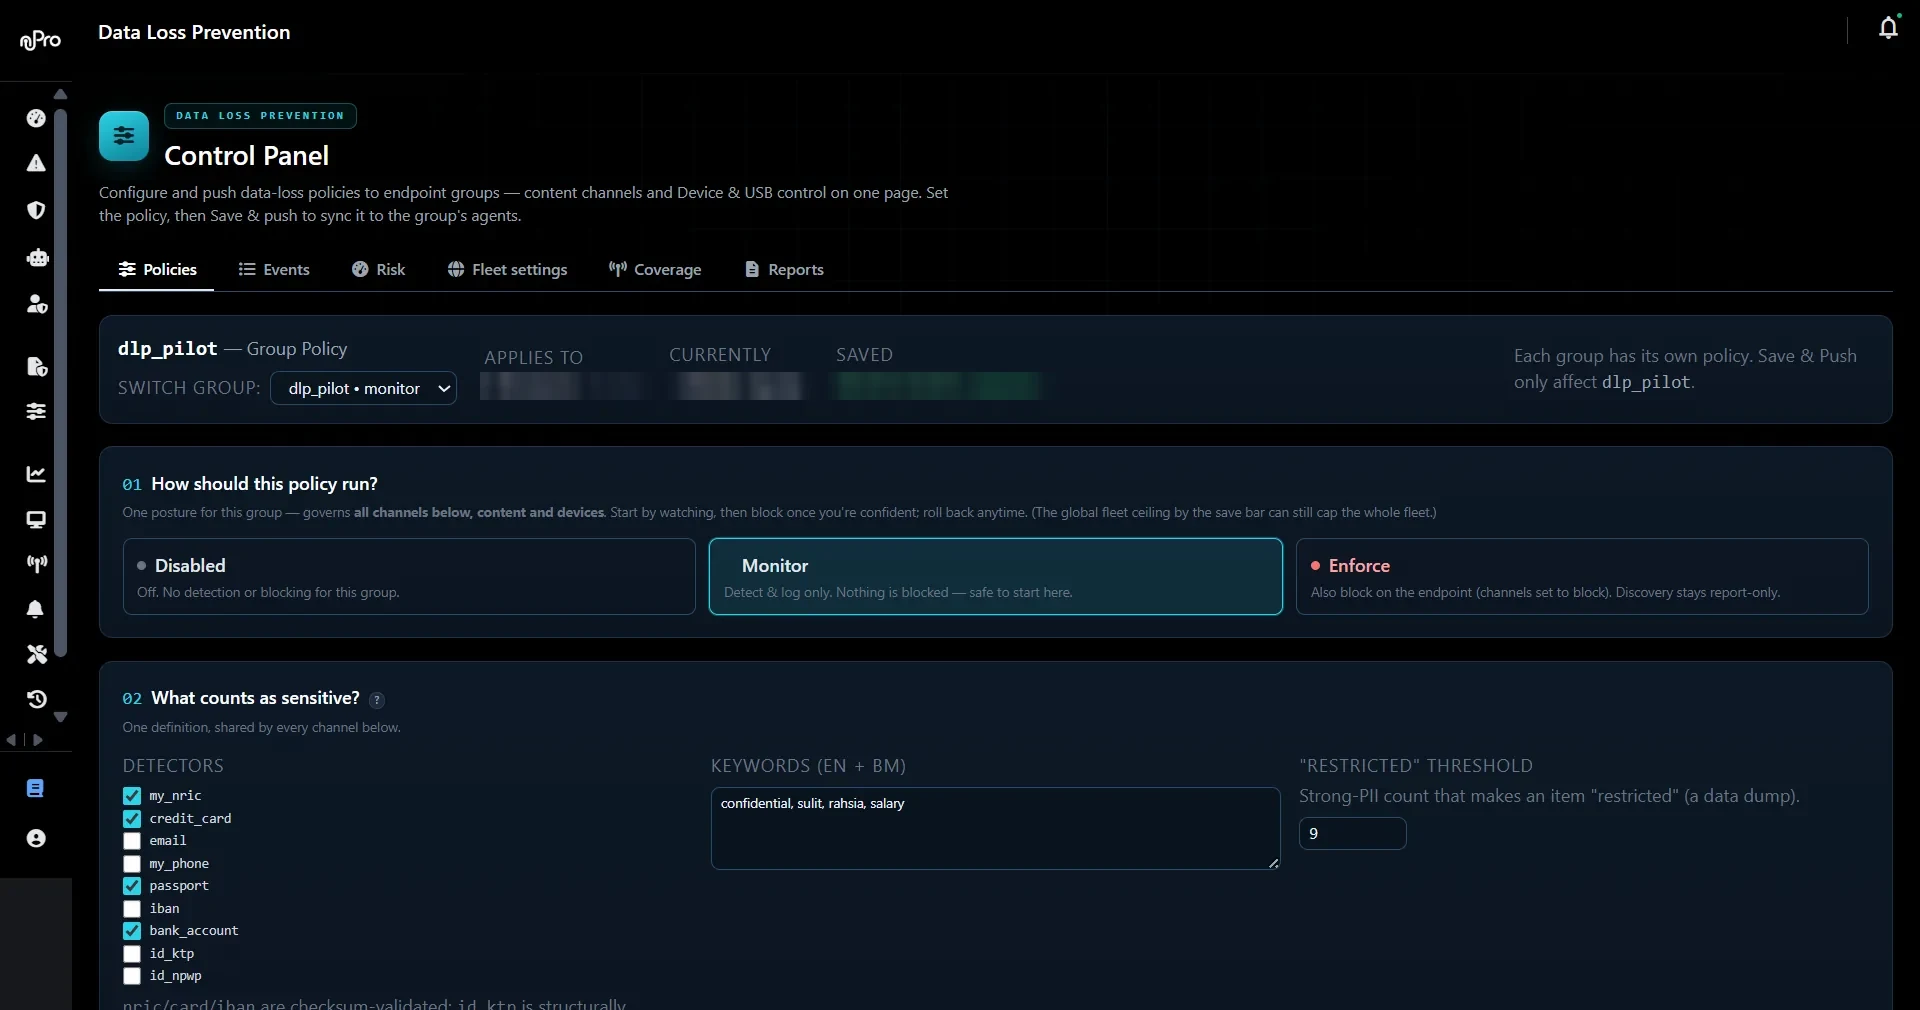1920x1010 pixels.
Task: Click 'How should this policy run?' heading
Action: click(x=264, y=484)
